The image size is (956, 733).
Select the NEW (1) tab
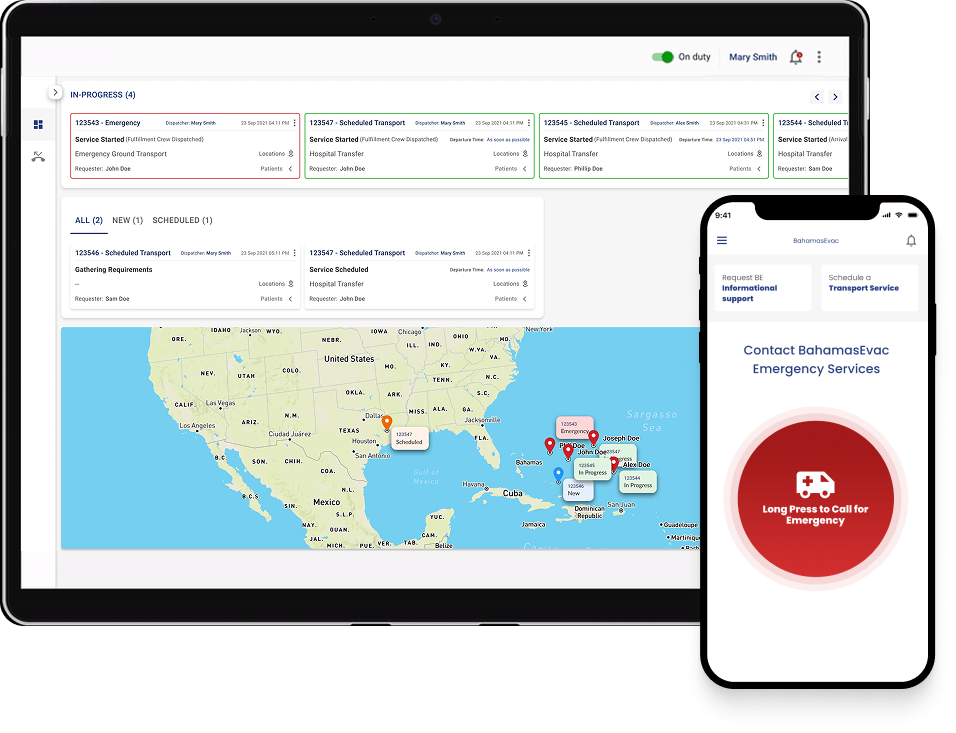pos(127,220)
